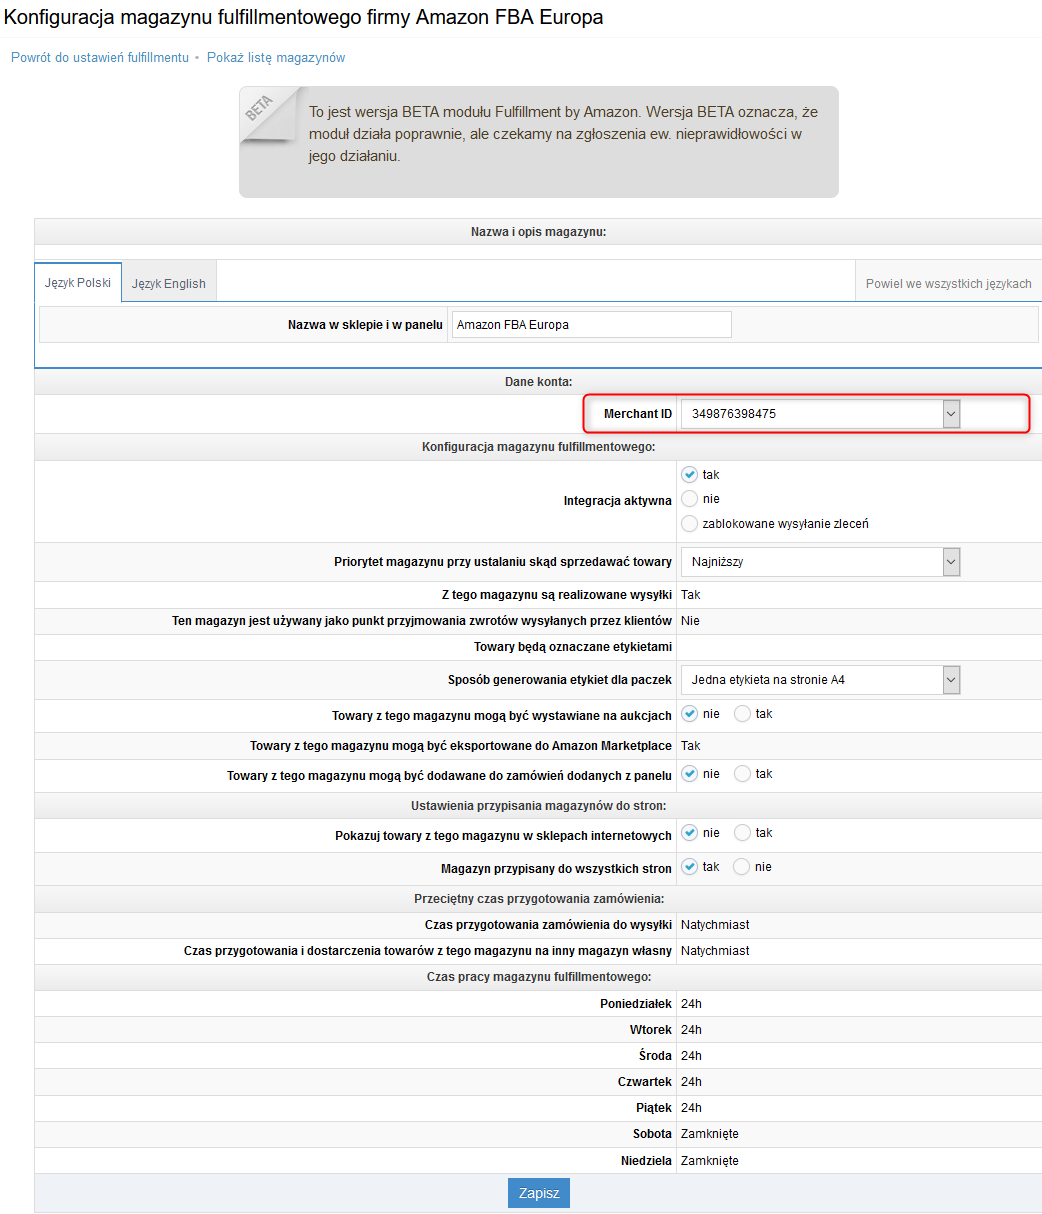The width and height of the screenshot is (1042, 1214).
Task: Click 'Przeciętny czas przygotowania zamówienia:' header
Action: (539, 899)
